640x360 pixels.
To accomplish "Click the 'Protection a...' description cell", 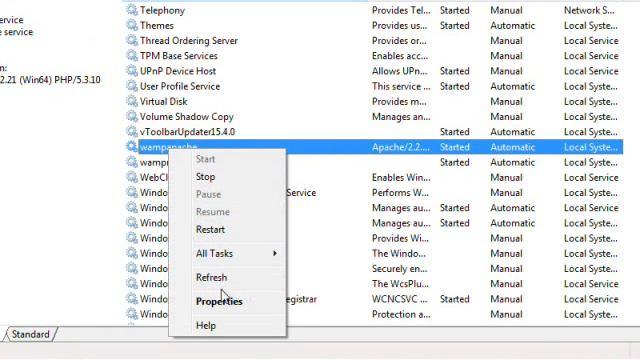I will pos(401,314).
